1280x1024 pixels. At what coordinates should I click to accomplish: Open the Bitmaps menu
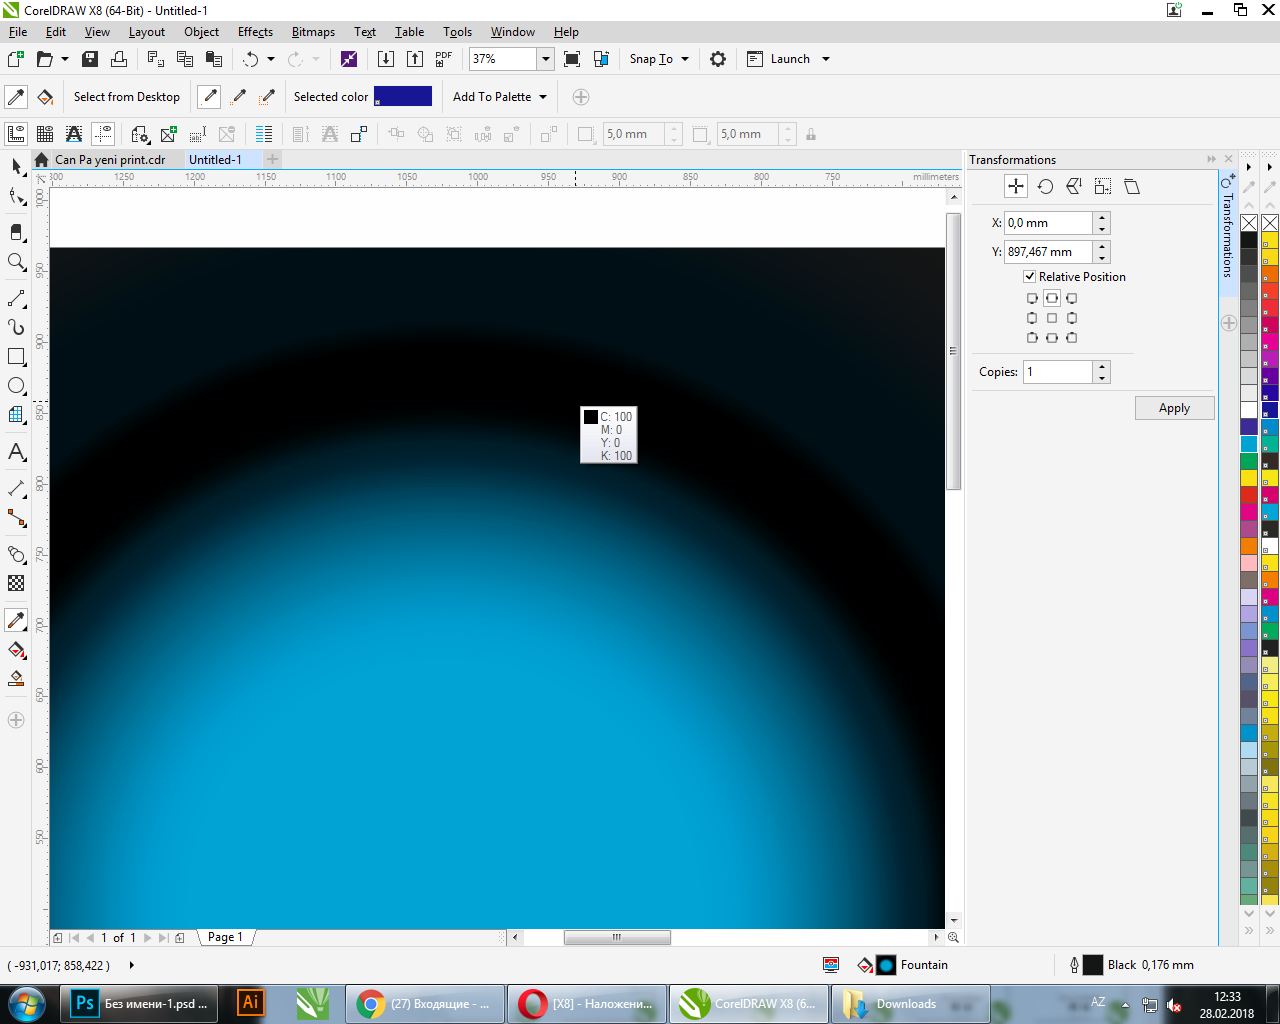[x=313, y=31]
